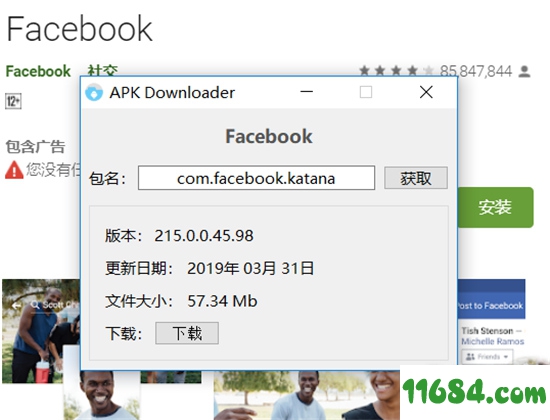Screen dimensions: 550x420
Task: Click the red warning triangle icon
Action: [x=14, y=170]
